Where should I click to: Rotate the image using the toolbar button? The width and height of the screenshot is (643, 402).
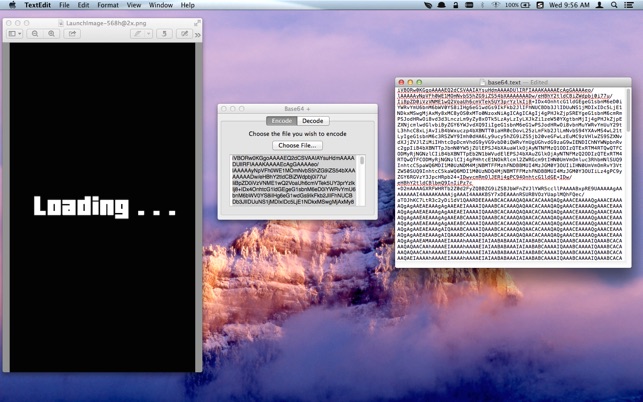165,34
